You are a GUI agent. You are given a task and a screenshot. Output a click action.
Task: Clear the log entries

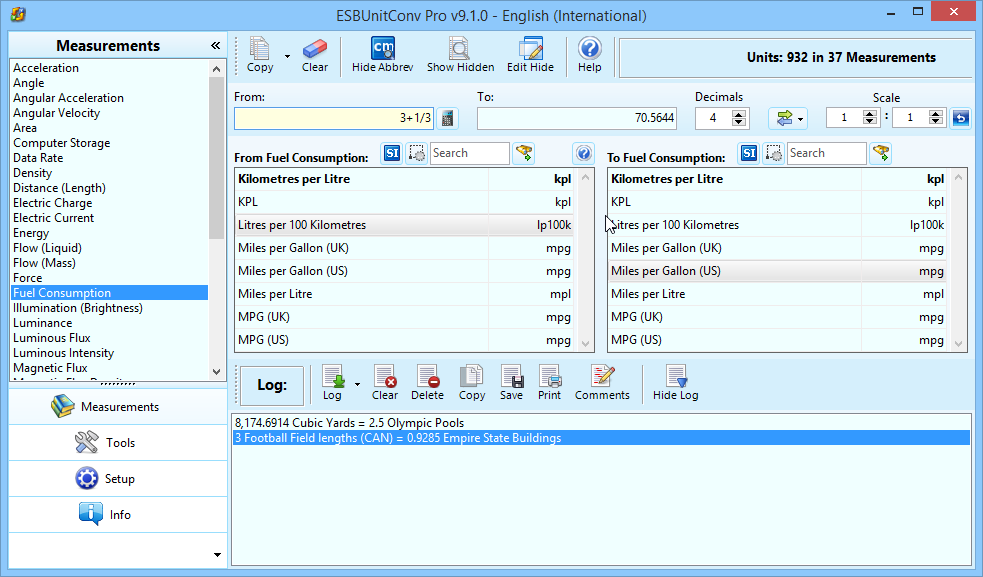tap(384, 383)
